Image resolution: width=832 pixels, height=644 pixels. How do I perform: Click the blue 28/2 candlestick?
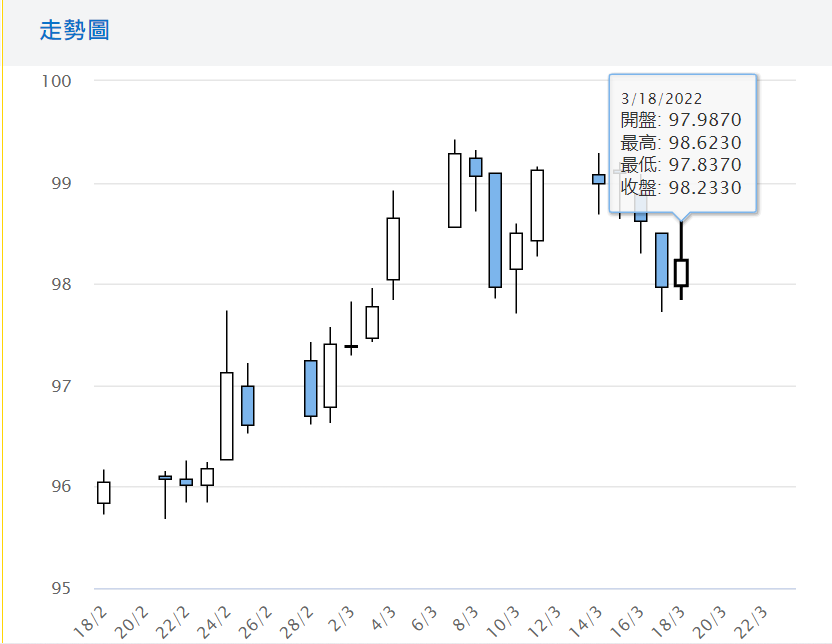(x=310, y=388)
